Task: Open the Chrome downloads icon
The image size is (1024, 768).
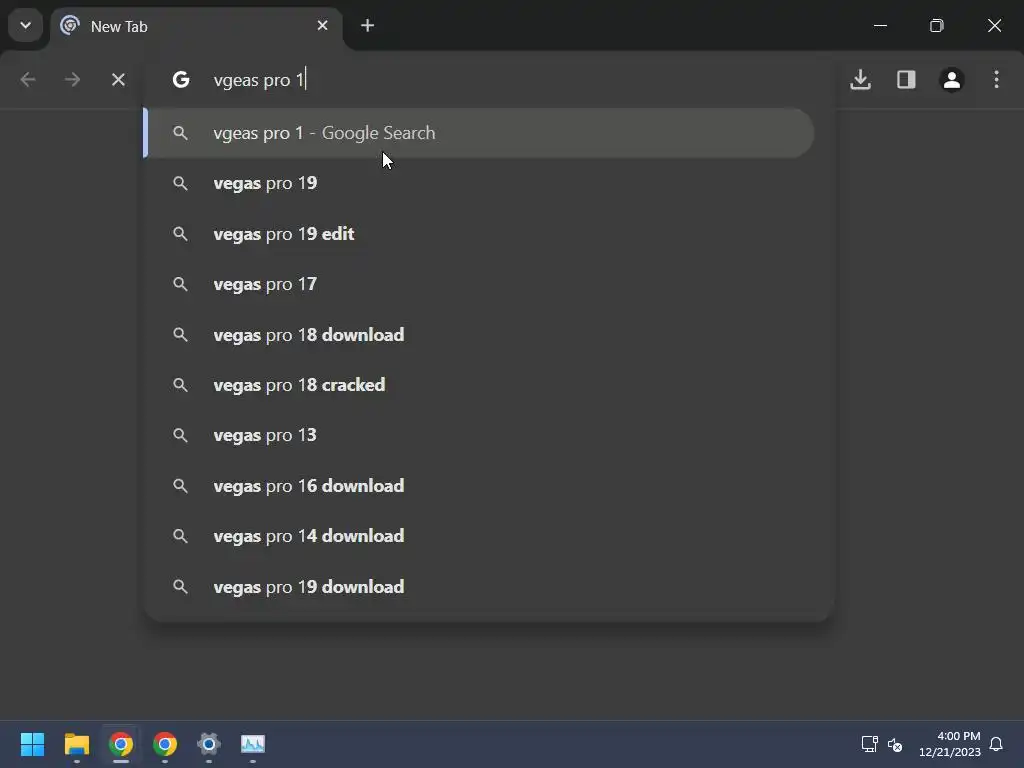Action: [861, 80]
